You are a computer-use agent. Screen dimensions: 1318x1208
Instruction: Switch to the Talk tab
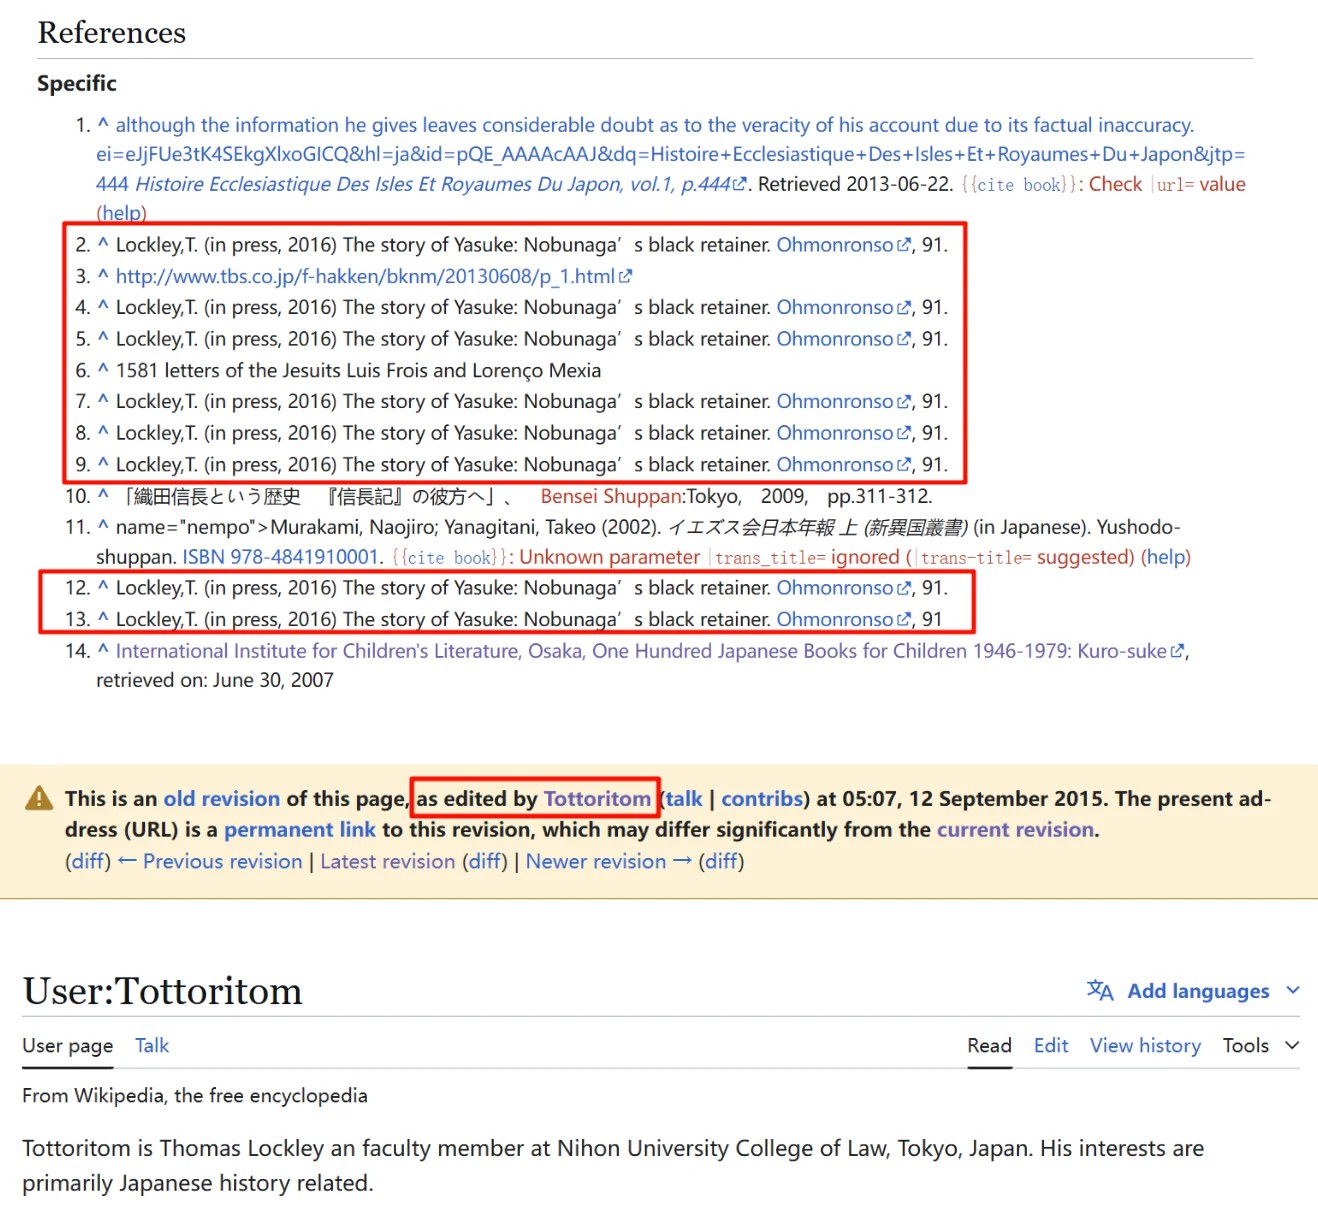point(152,1045)
